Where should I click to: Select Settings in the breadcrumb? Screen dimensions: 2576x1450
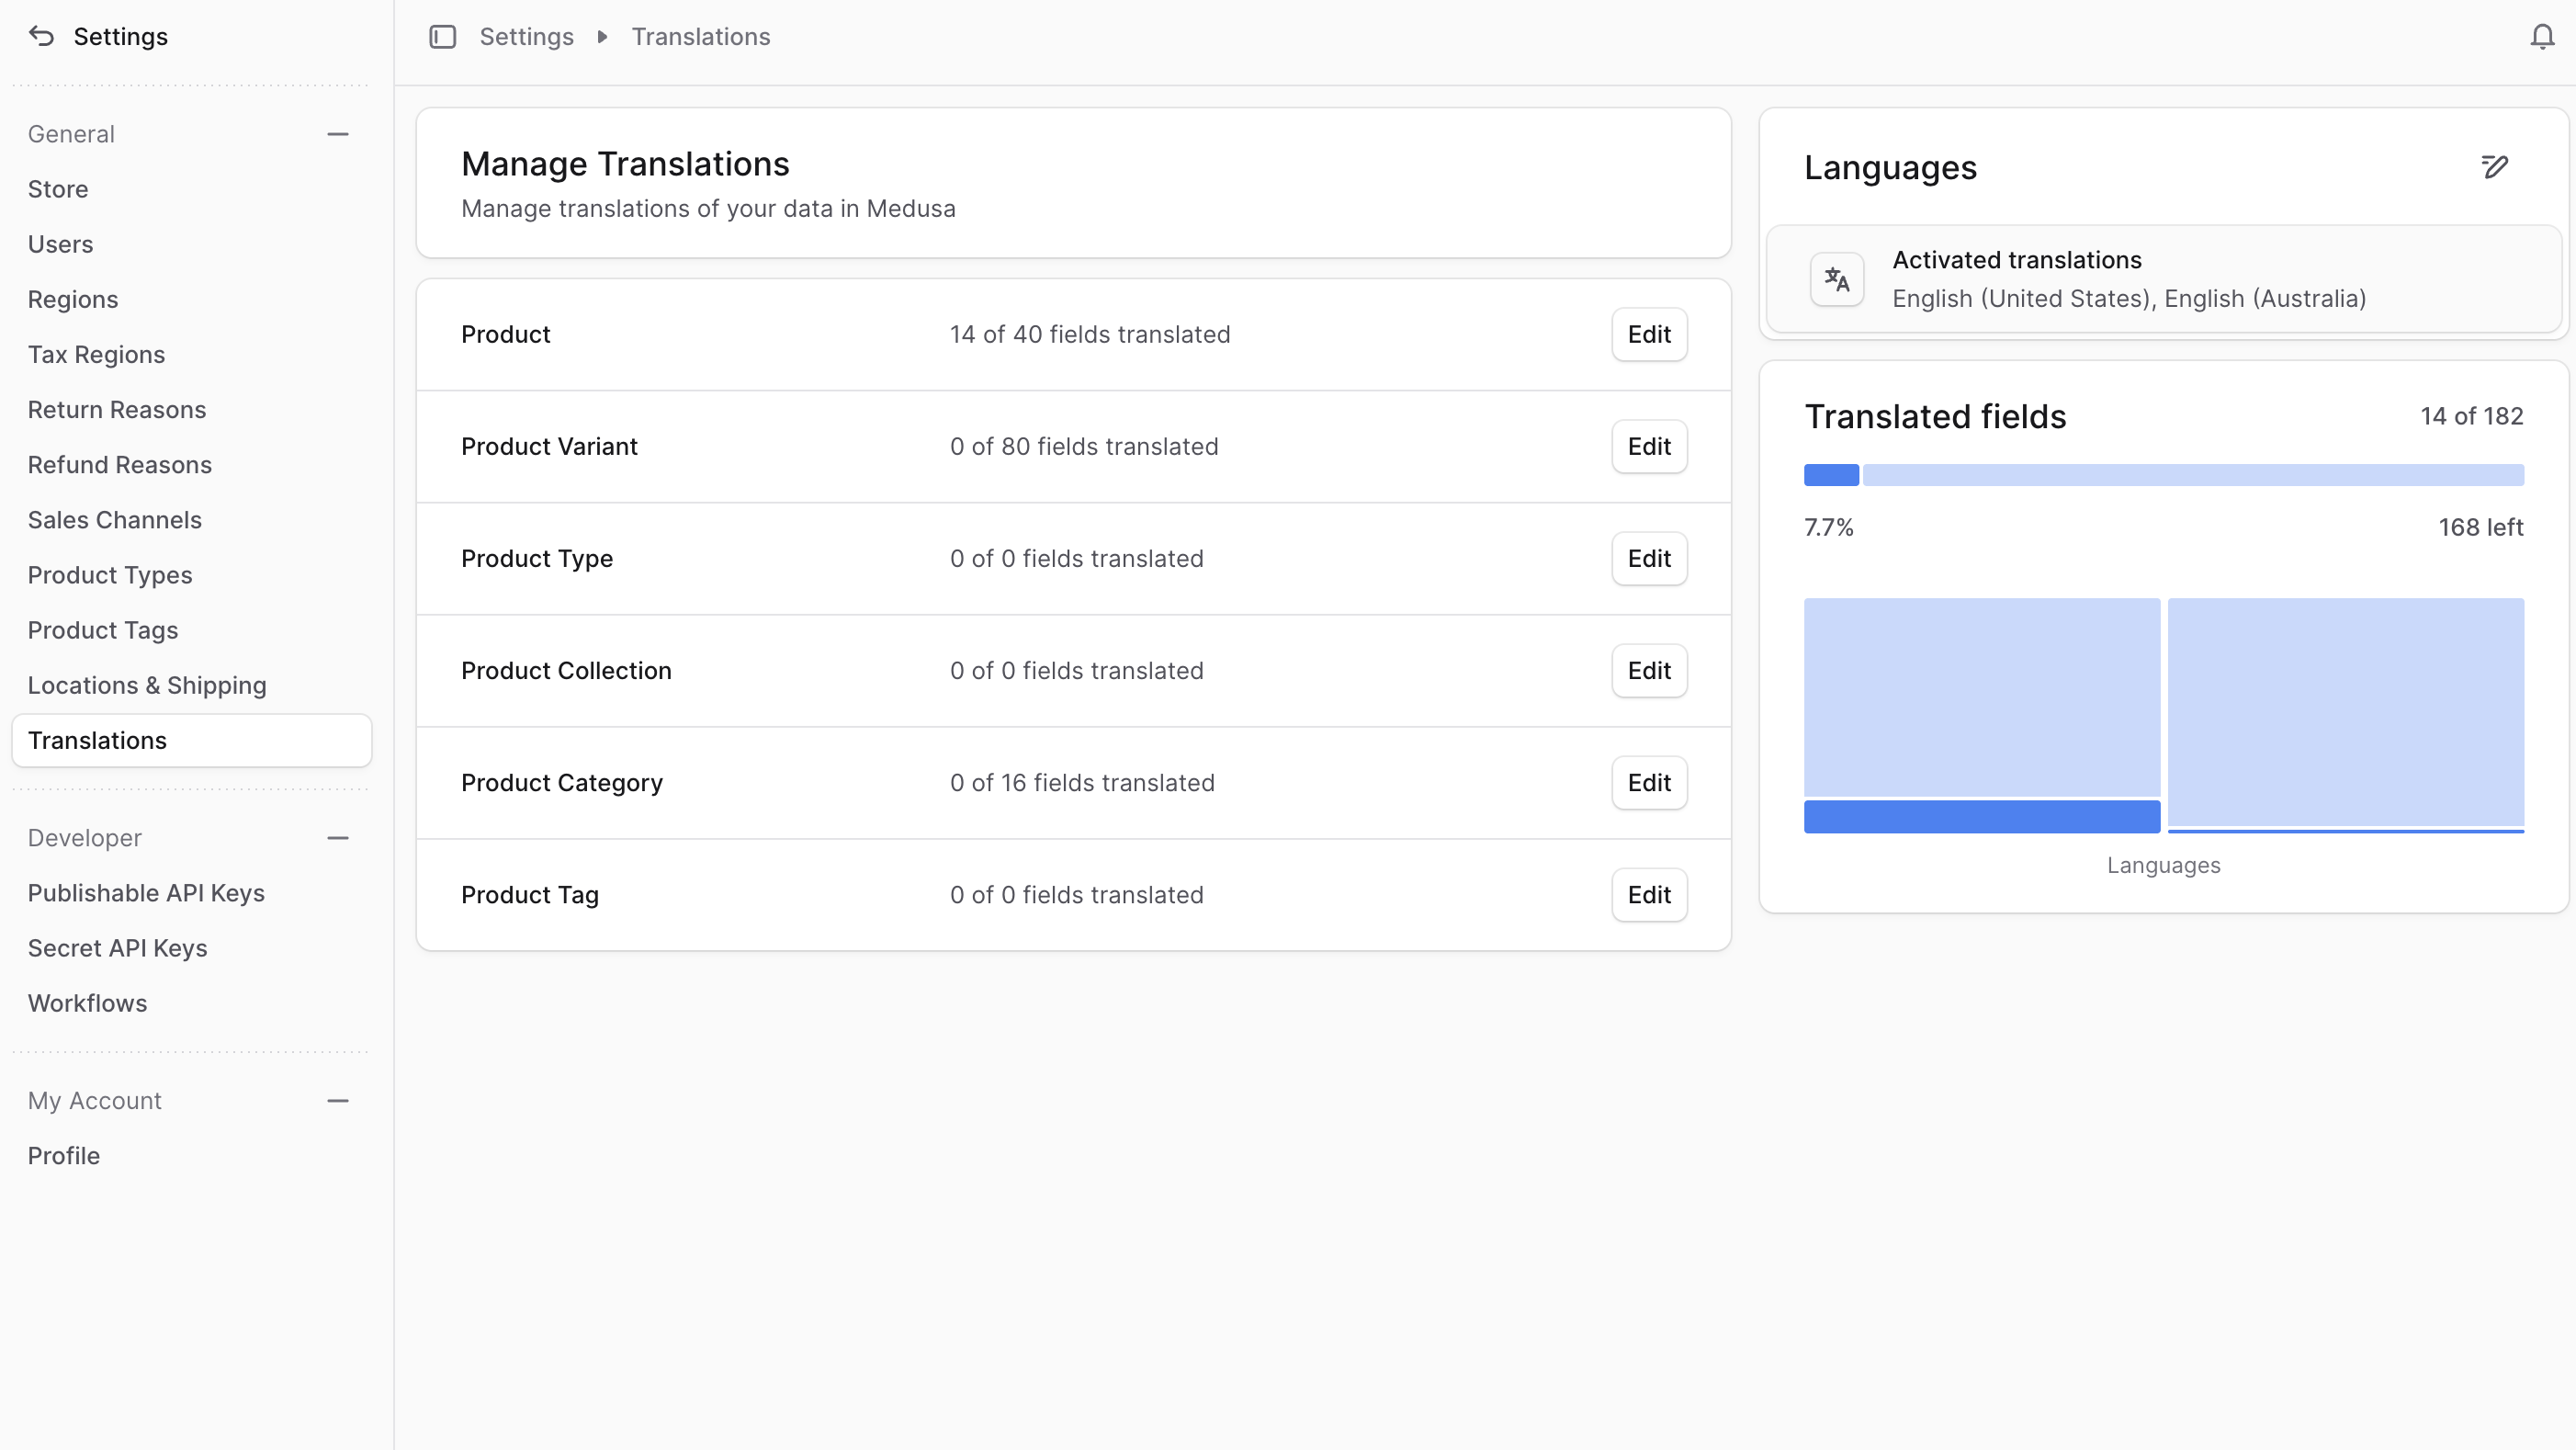click(x=527, y=36)
